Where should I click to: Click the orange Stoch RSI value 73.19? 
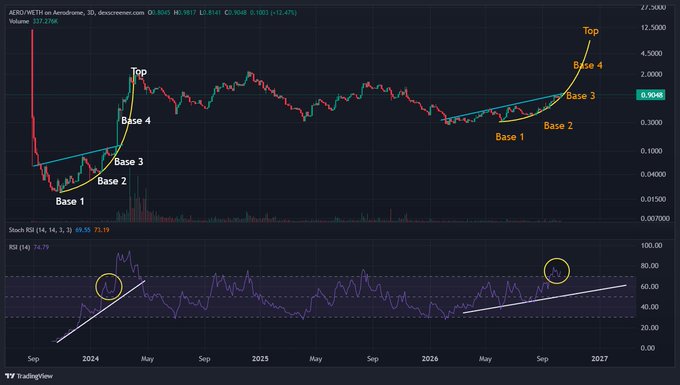coord(101,230)
